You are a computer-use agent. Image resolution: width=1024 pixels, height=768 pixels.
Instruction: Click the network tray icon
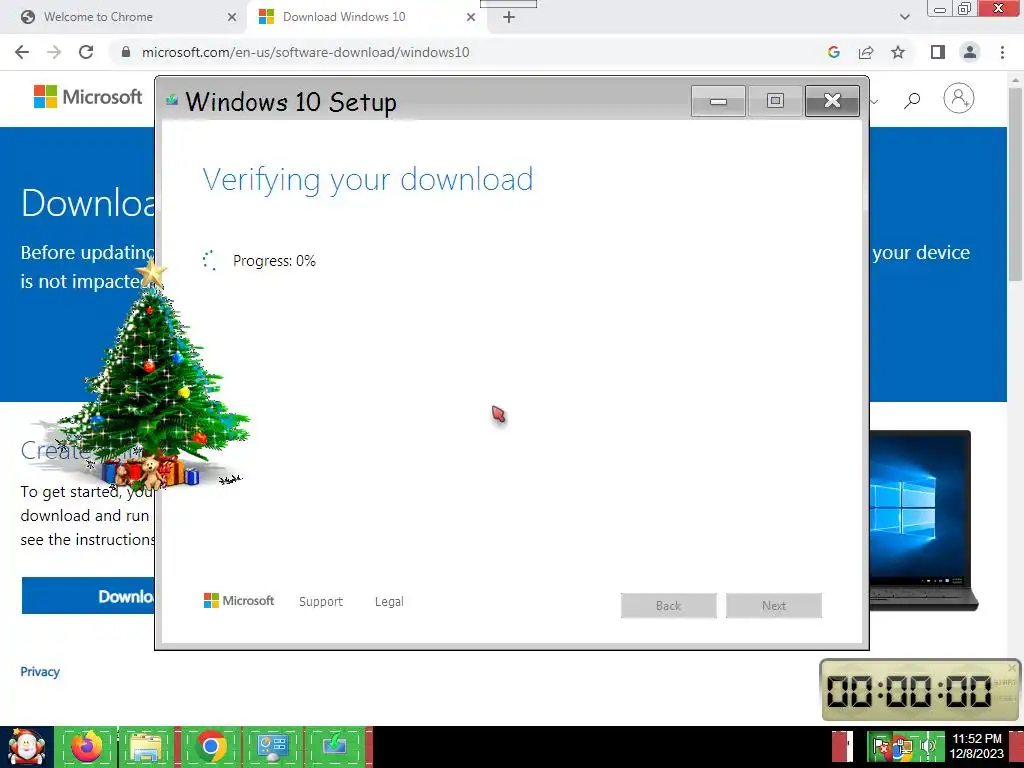(903, 746)
